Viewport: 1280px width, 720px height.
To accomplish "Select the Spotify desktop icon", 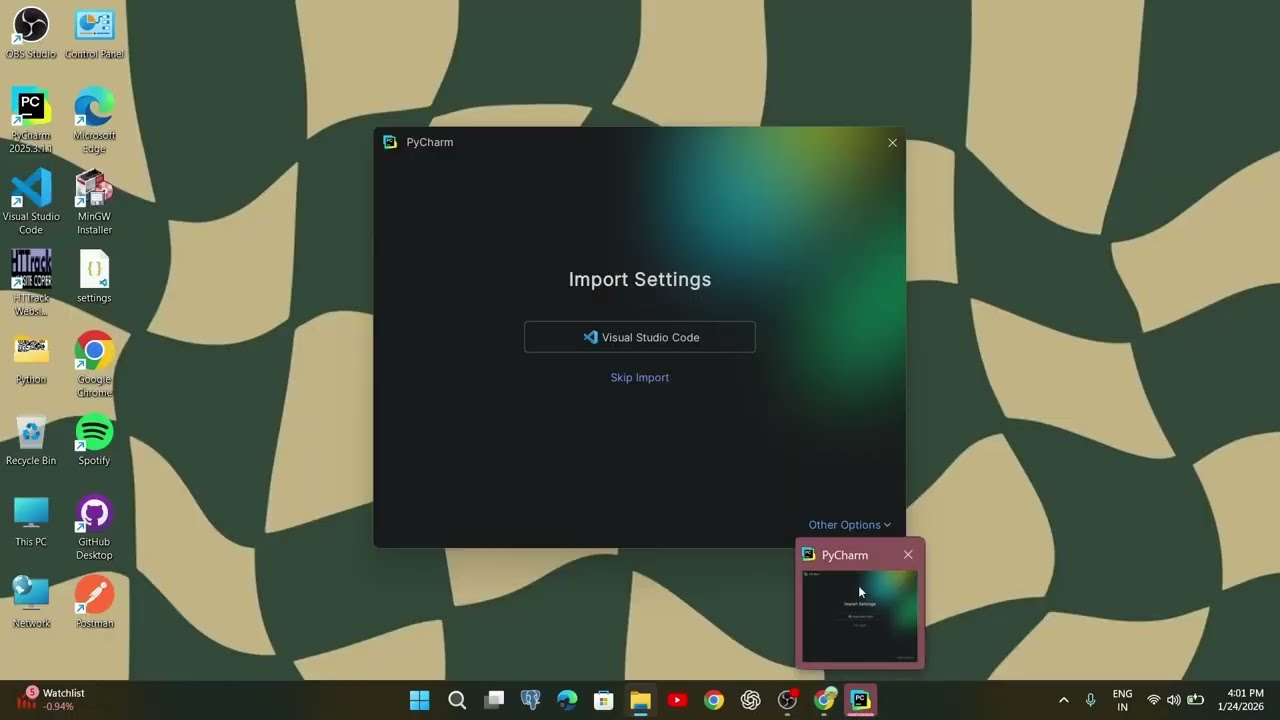I will [x=94, y=439].
